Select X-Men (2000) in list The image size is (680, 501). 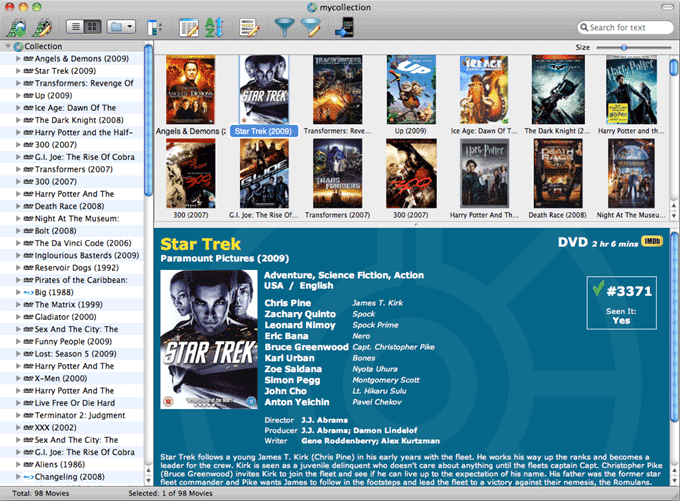click(61, 378)
